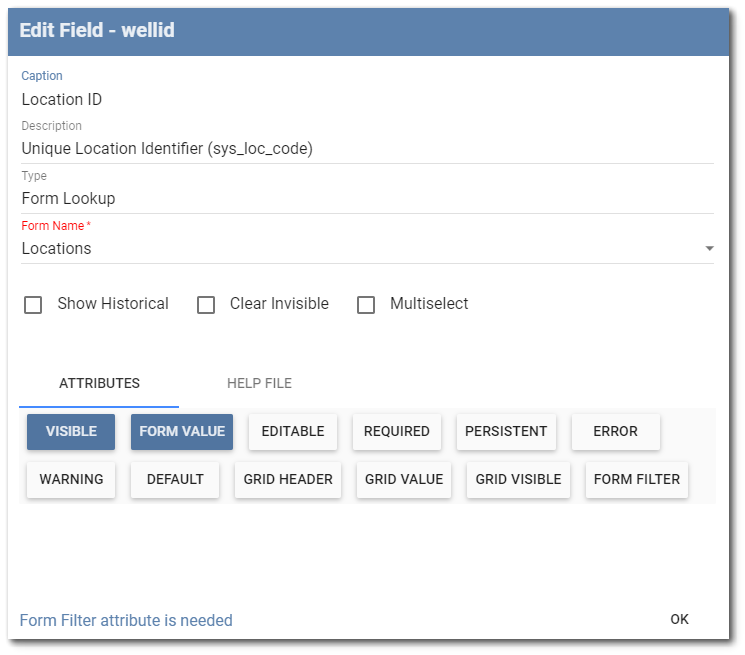The height and width of the screenshot is (655, 745).
Task: Open the HELP FILE tab
Action: coord(259,383)
